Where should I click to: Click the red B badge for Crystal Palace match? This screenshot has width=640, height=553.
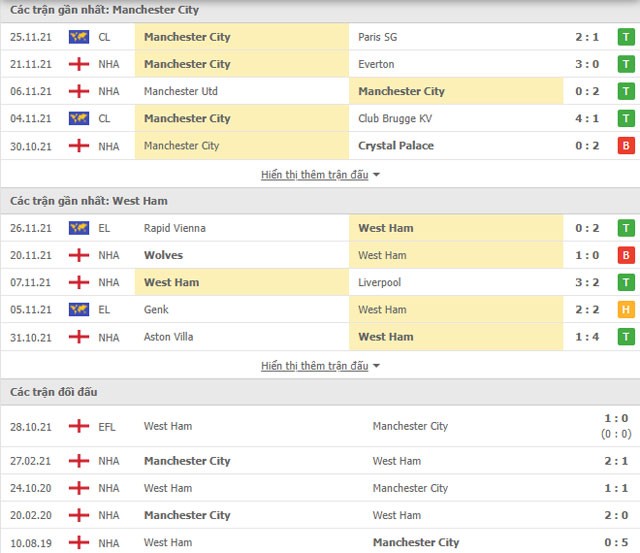pos(626,146)
